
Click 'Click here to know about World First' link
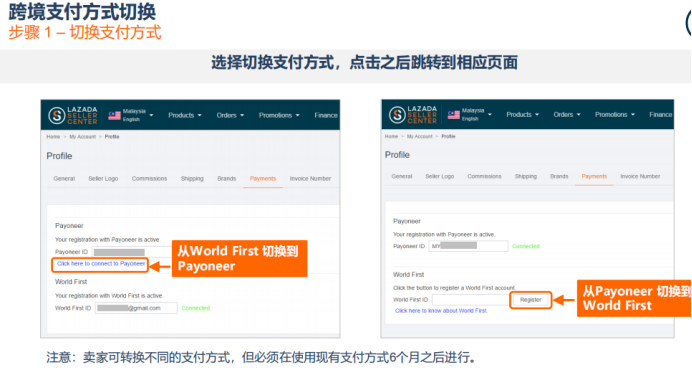(441, 311)
